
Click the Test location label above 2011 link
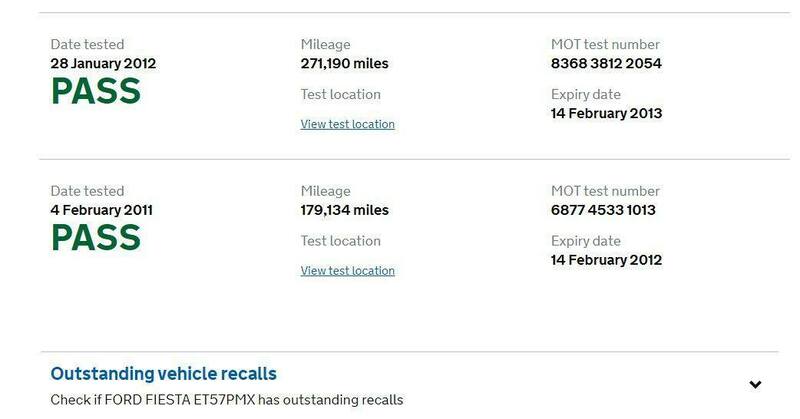[340, 241]
